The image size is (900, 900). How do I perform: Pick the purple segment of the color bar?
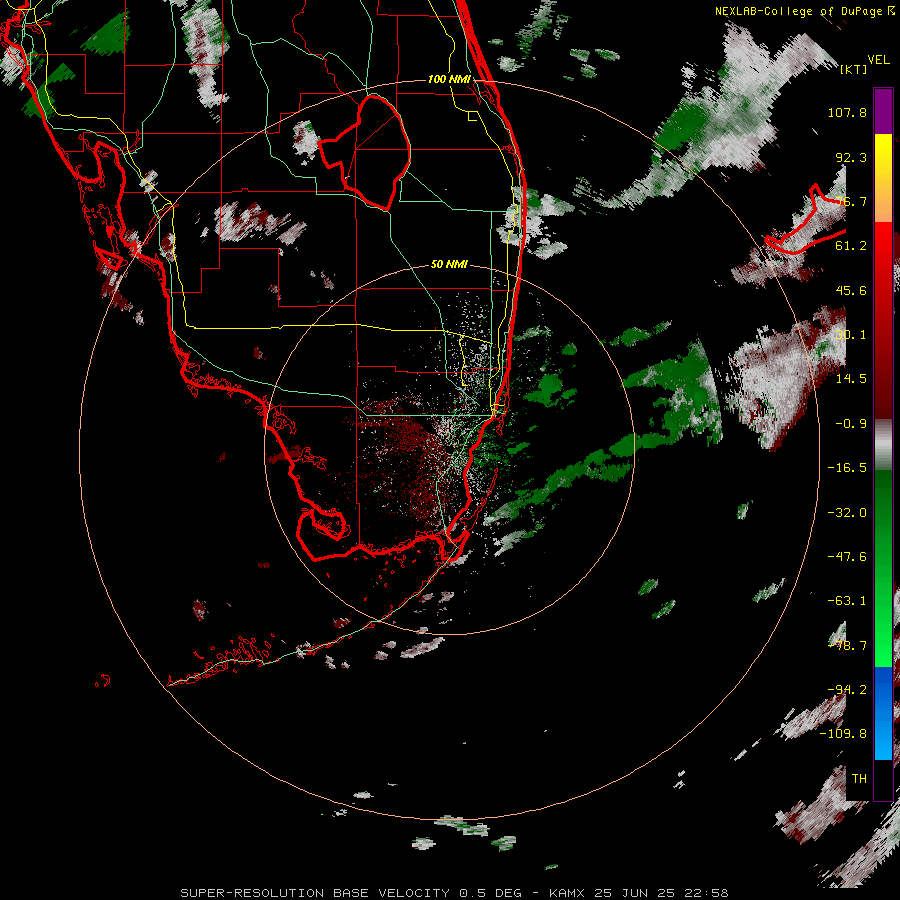[x=883, y=112]
